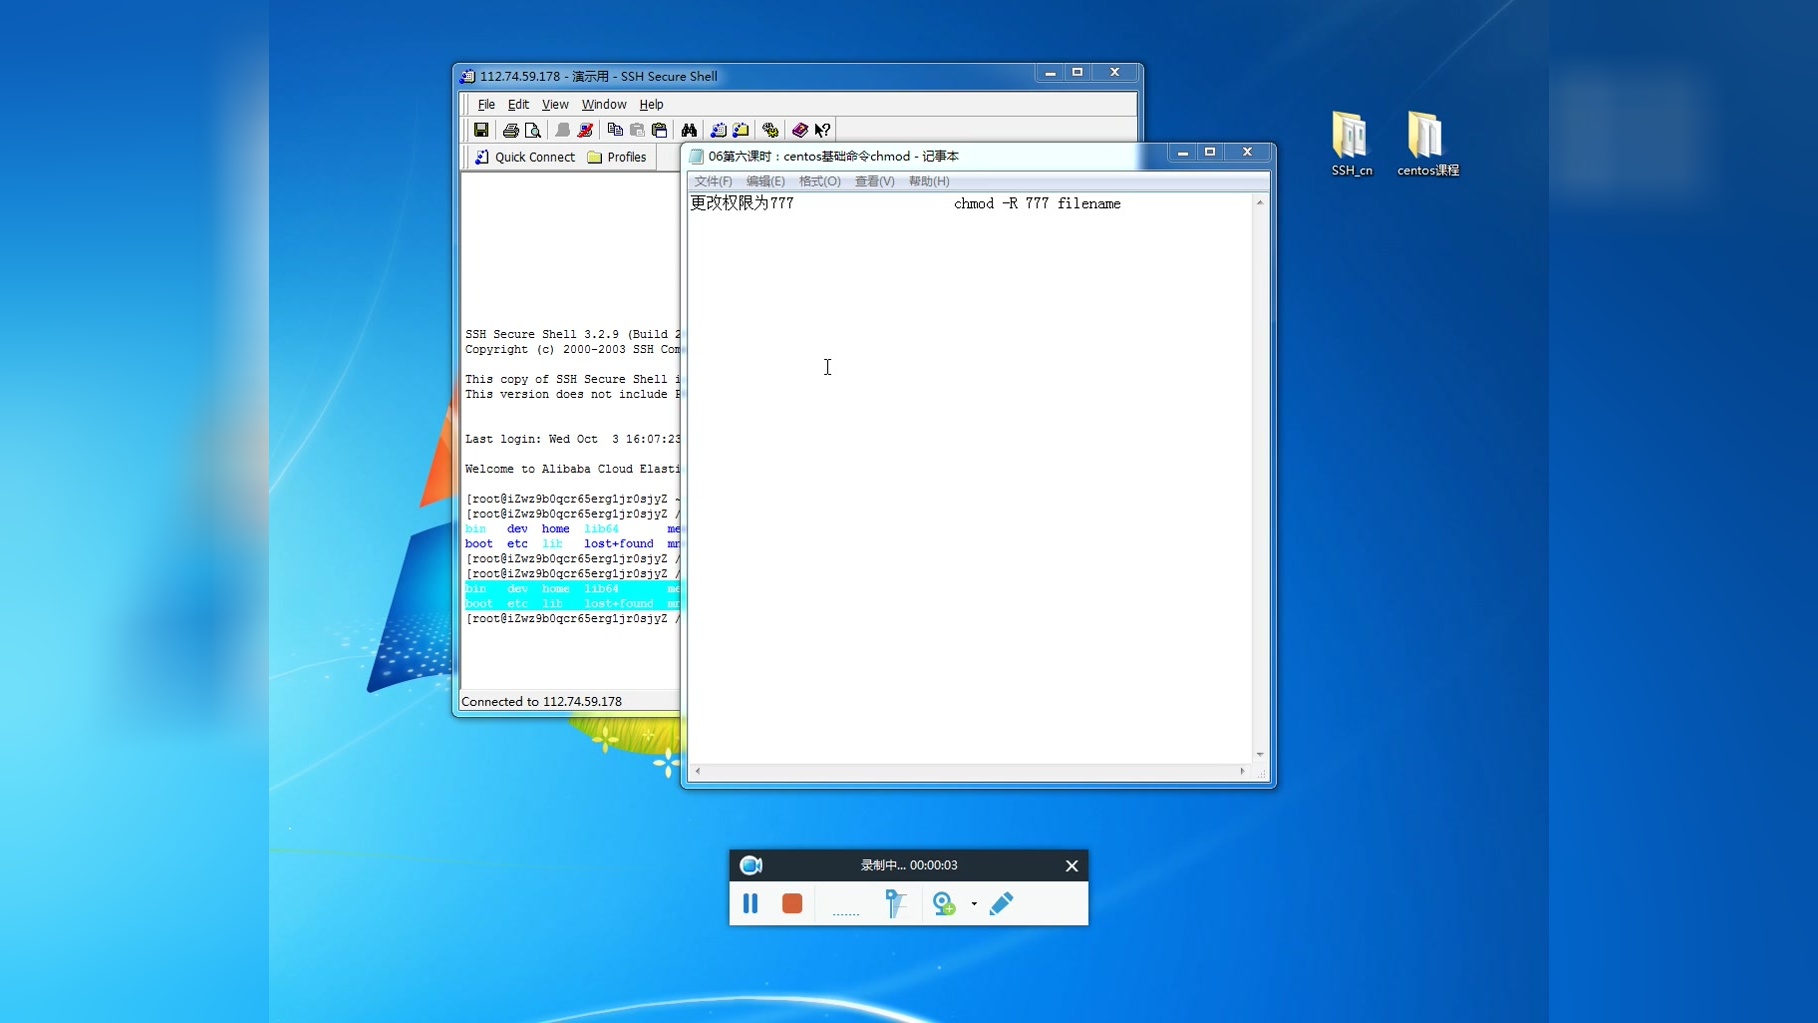Image resolution: width=1818 pixels, height=1023 pixels.
Task: Open Notepad 帮助(H) menu
Action: click(x=929, y=181)
